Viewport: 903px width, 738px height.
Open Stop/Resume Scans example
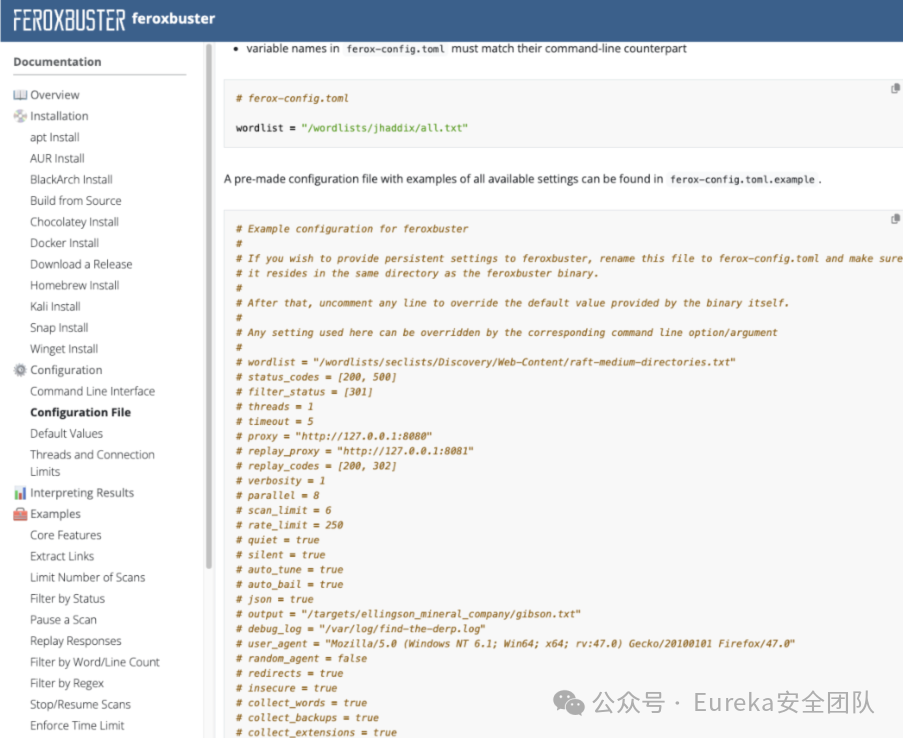click(x=81, y=705)
